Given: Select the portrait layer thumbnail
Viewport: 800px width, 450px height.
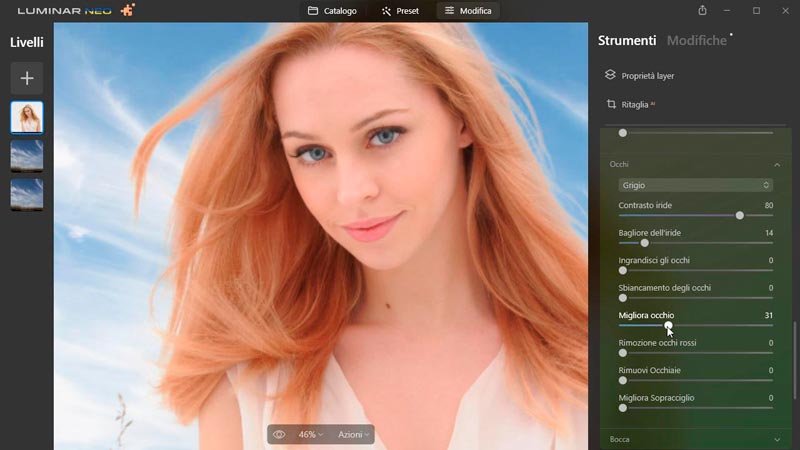Looking at the screenshot, I should (27, 118).
